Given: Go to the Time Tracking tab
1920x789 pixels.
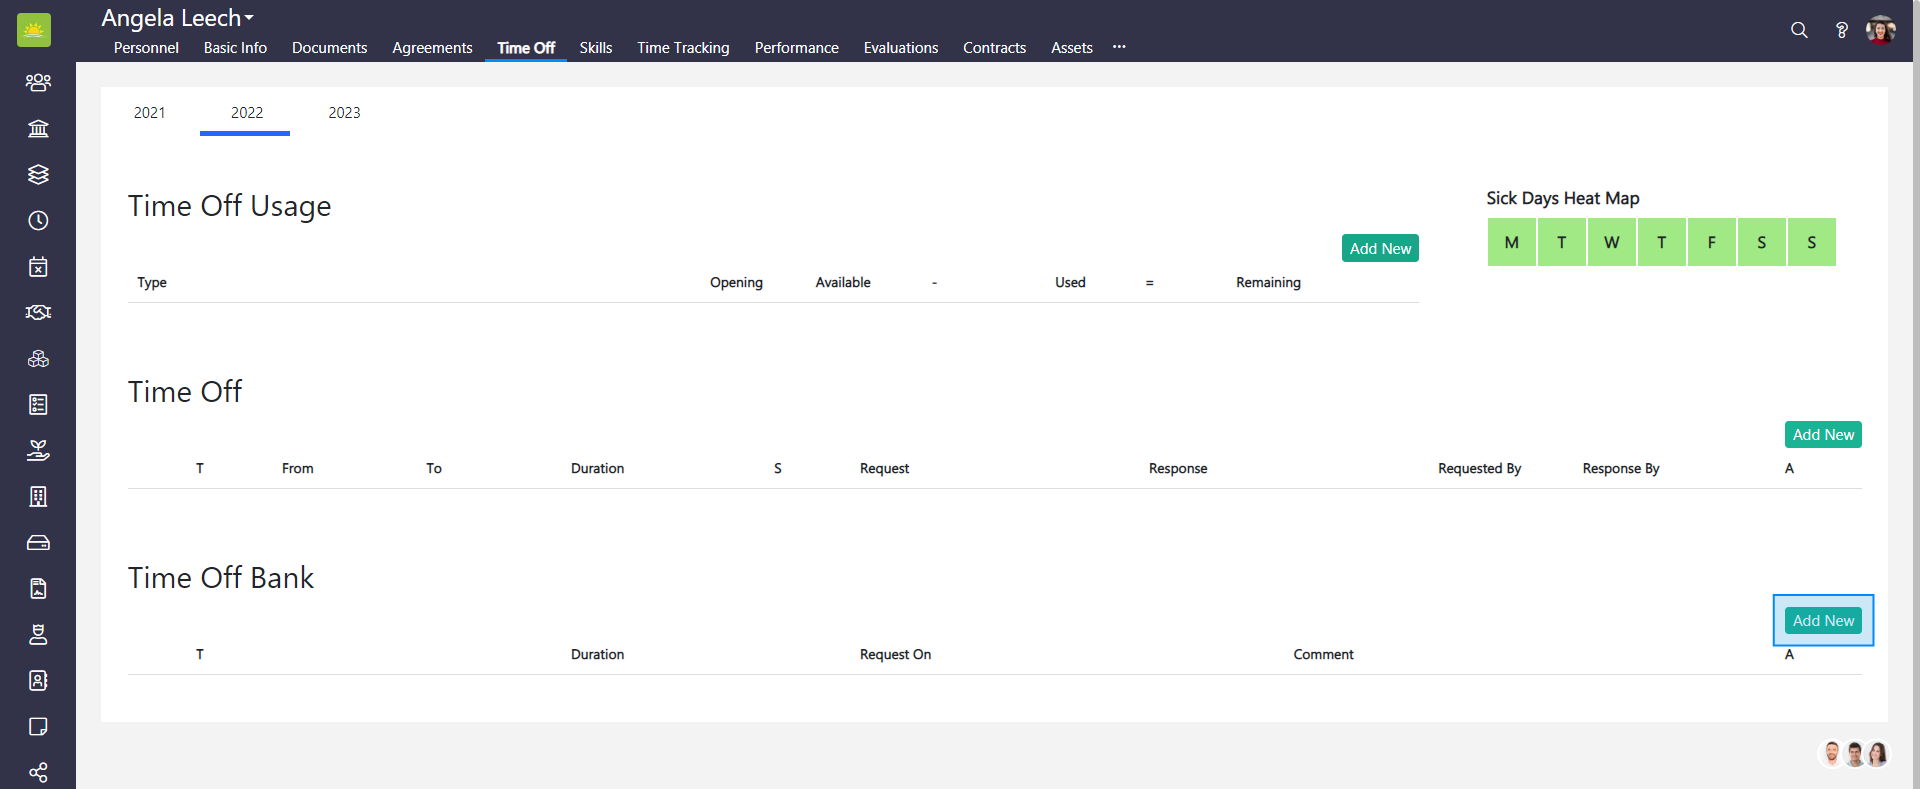Looking at the screenshot, I should coord(683,48).
